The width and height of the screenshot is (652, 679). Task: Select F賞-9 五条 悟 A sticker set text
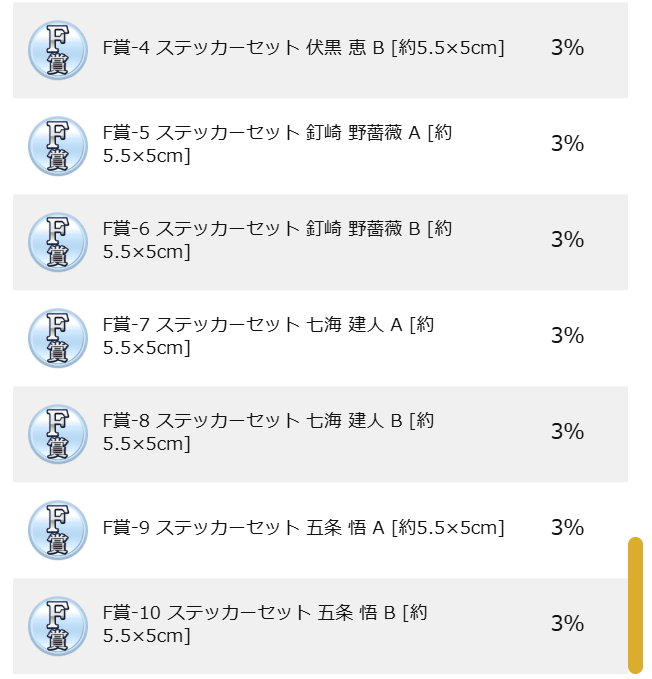(303, 528)
